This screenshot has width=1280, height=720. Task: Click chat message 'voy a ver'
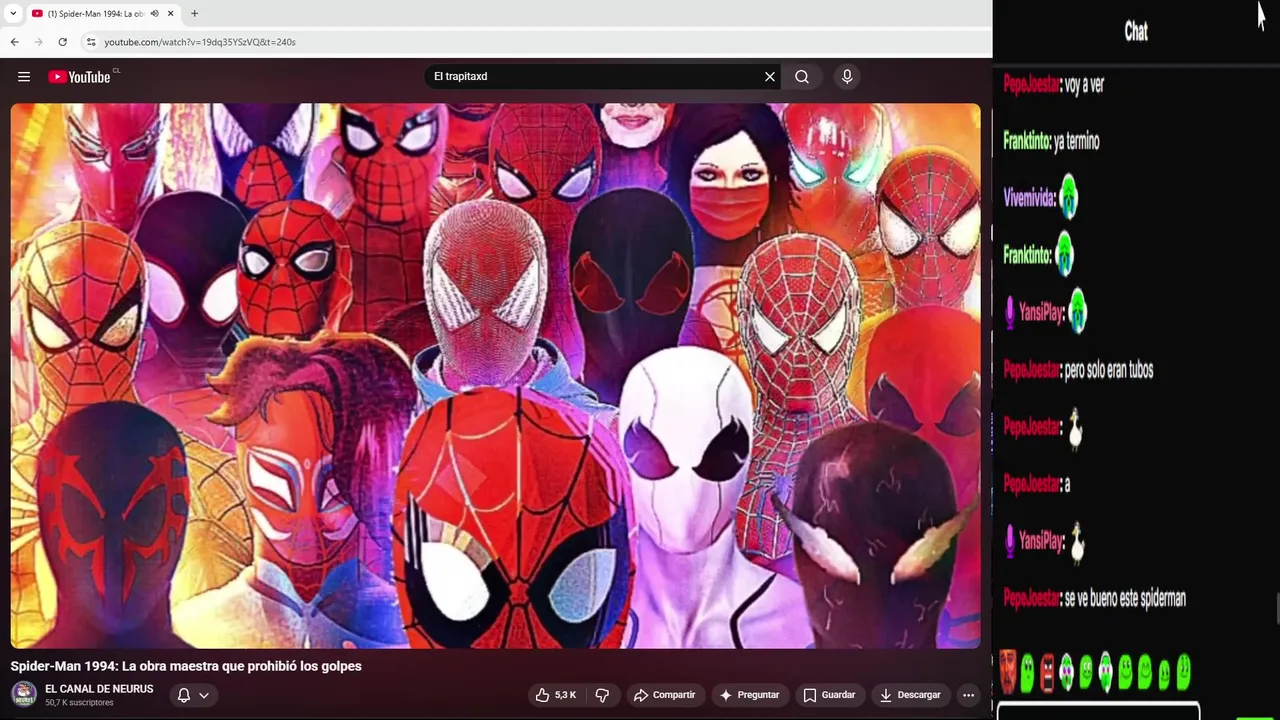1084,85
